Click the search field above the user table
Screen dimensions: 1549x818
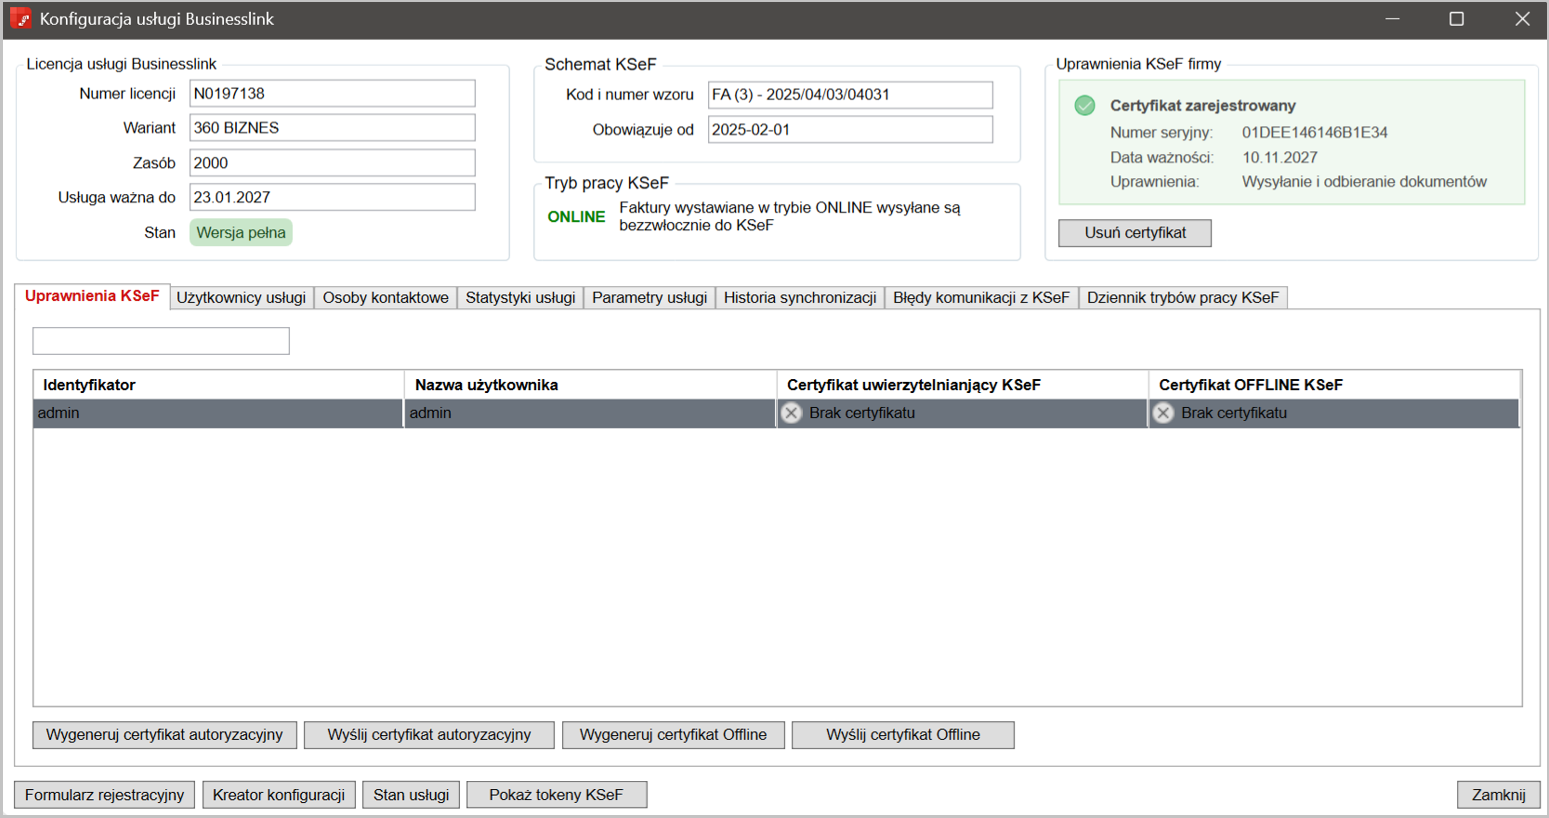pos(161,341)
